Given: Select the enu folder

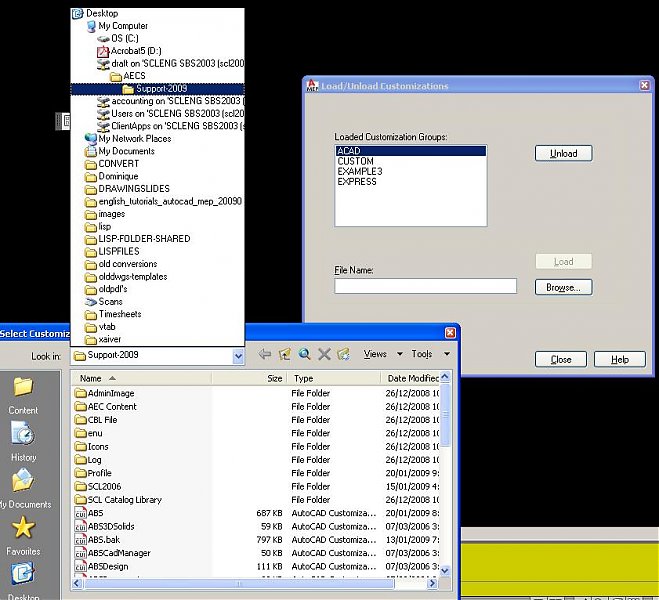Looking at the screenshot, I should 88,433.
